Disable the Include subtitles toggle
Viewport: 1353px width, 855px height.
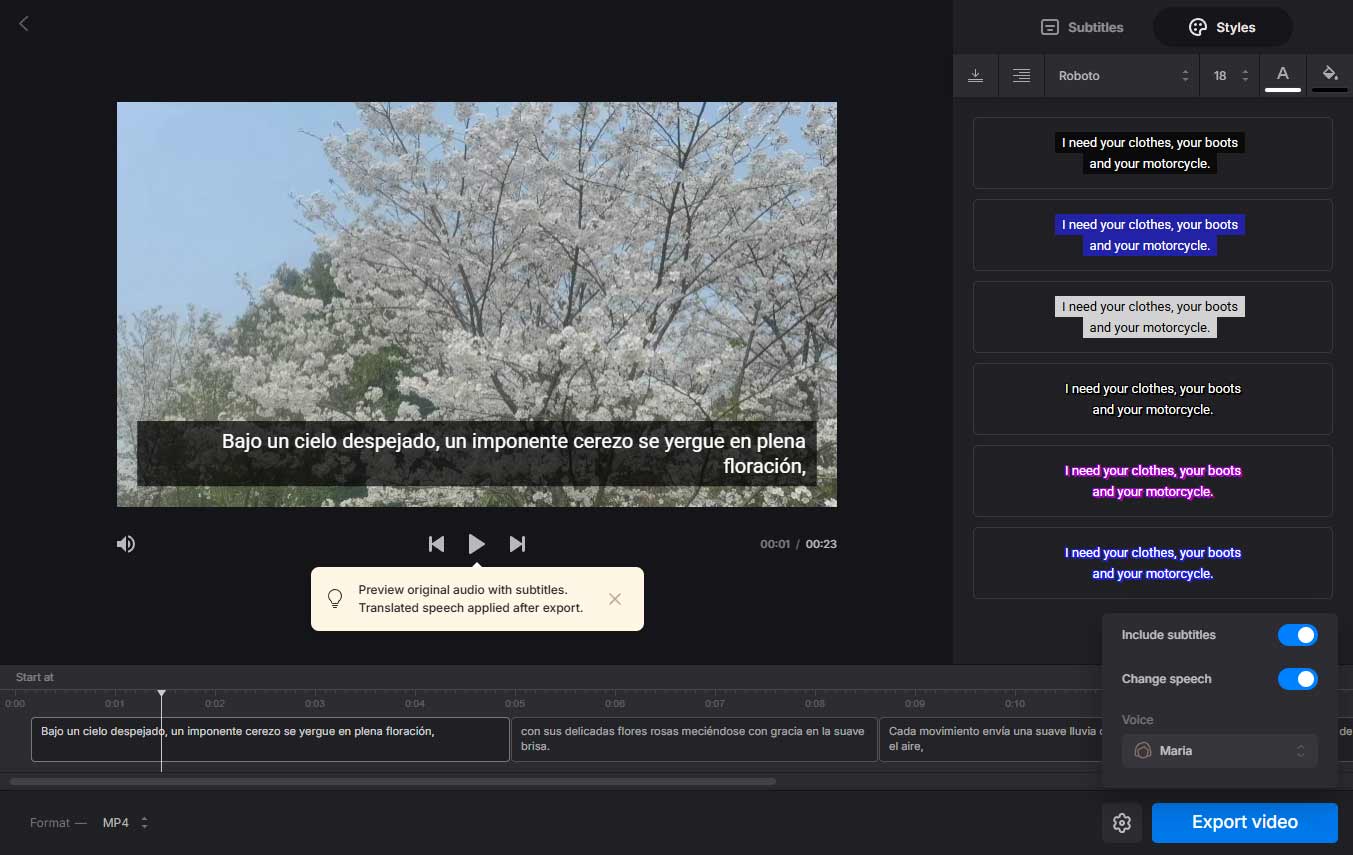(1297, 634)
